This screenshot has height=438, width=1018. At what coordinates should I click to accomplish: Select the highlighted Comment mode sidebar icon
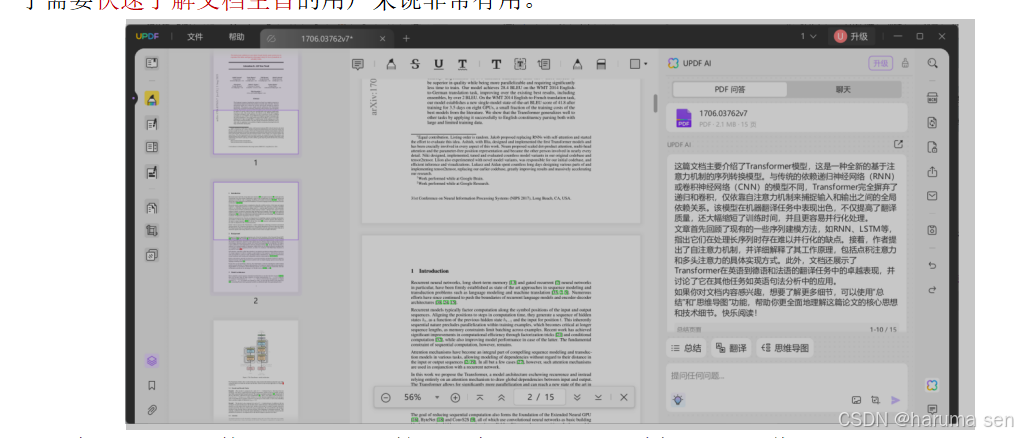152,99
